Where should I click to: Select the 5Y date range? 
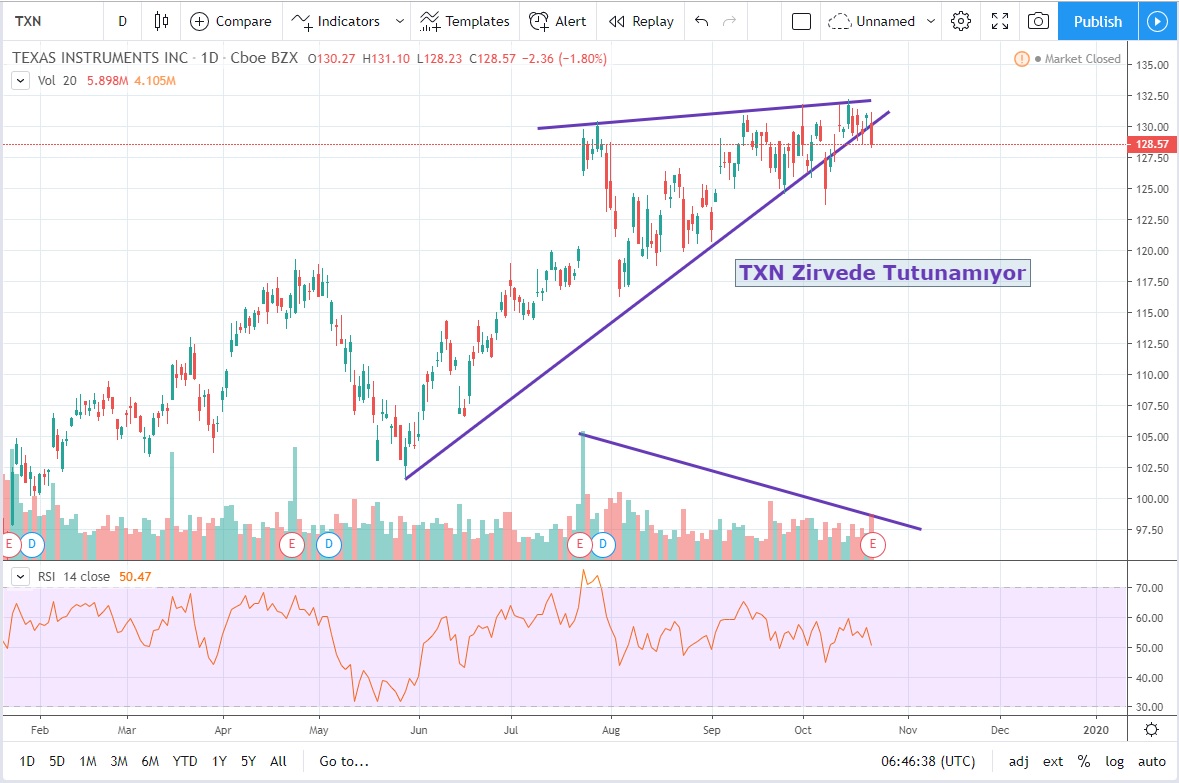(248, 761)
